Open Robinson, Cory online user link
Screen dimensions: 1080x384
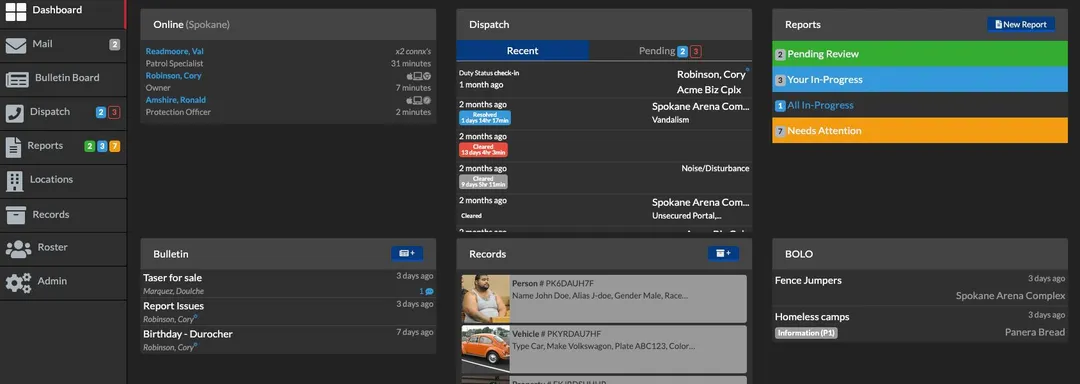pyautogui.click(x=173, y=76)
